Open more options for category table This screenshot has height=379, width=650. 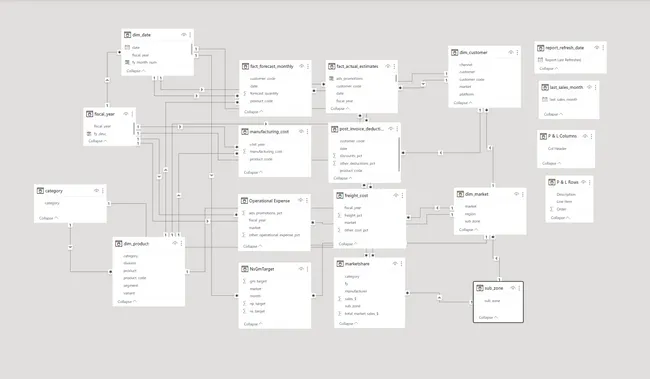(103, 191)
